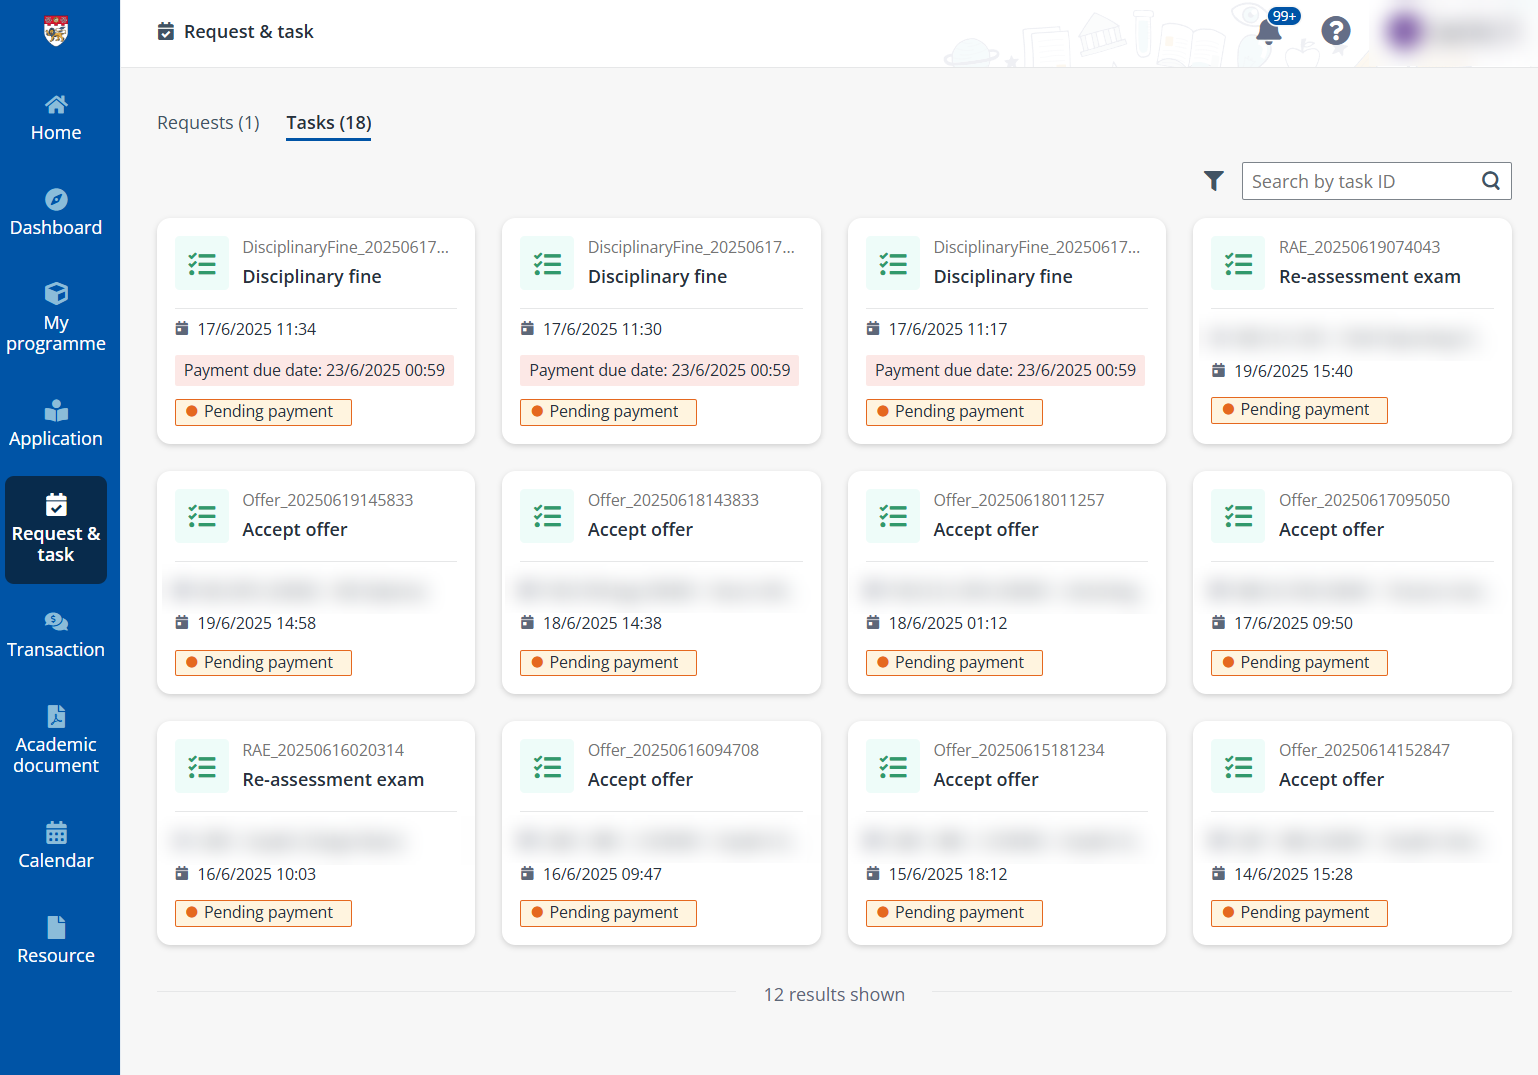Click the help question mark icon
This screenshot has height=1075, width=1538.
(x=1336, y=31)
